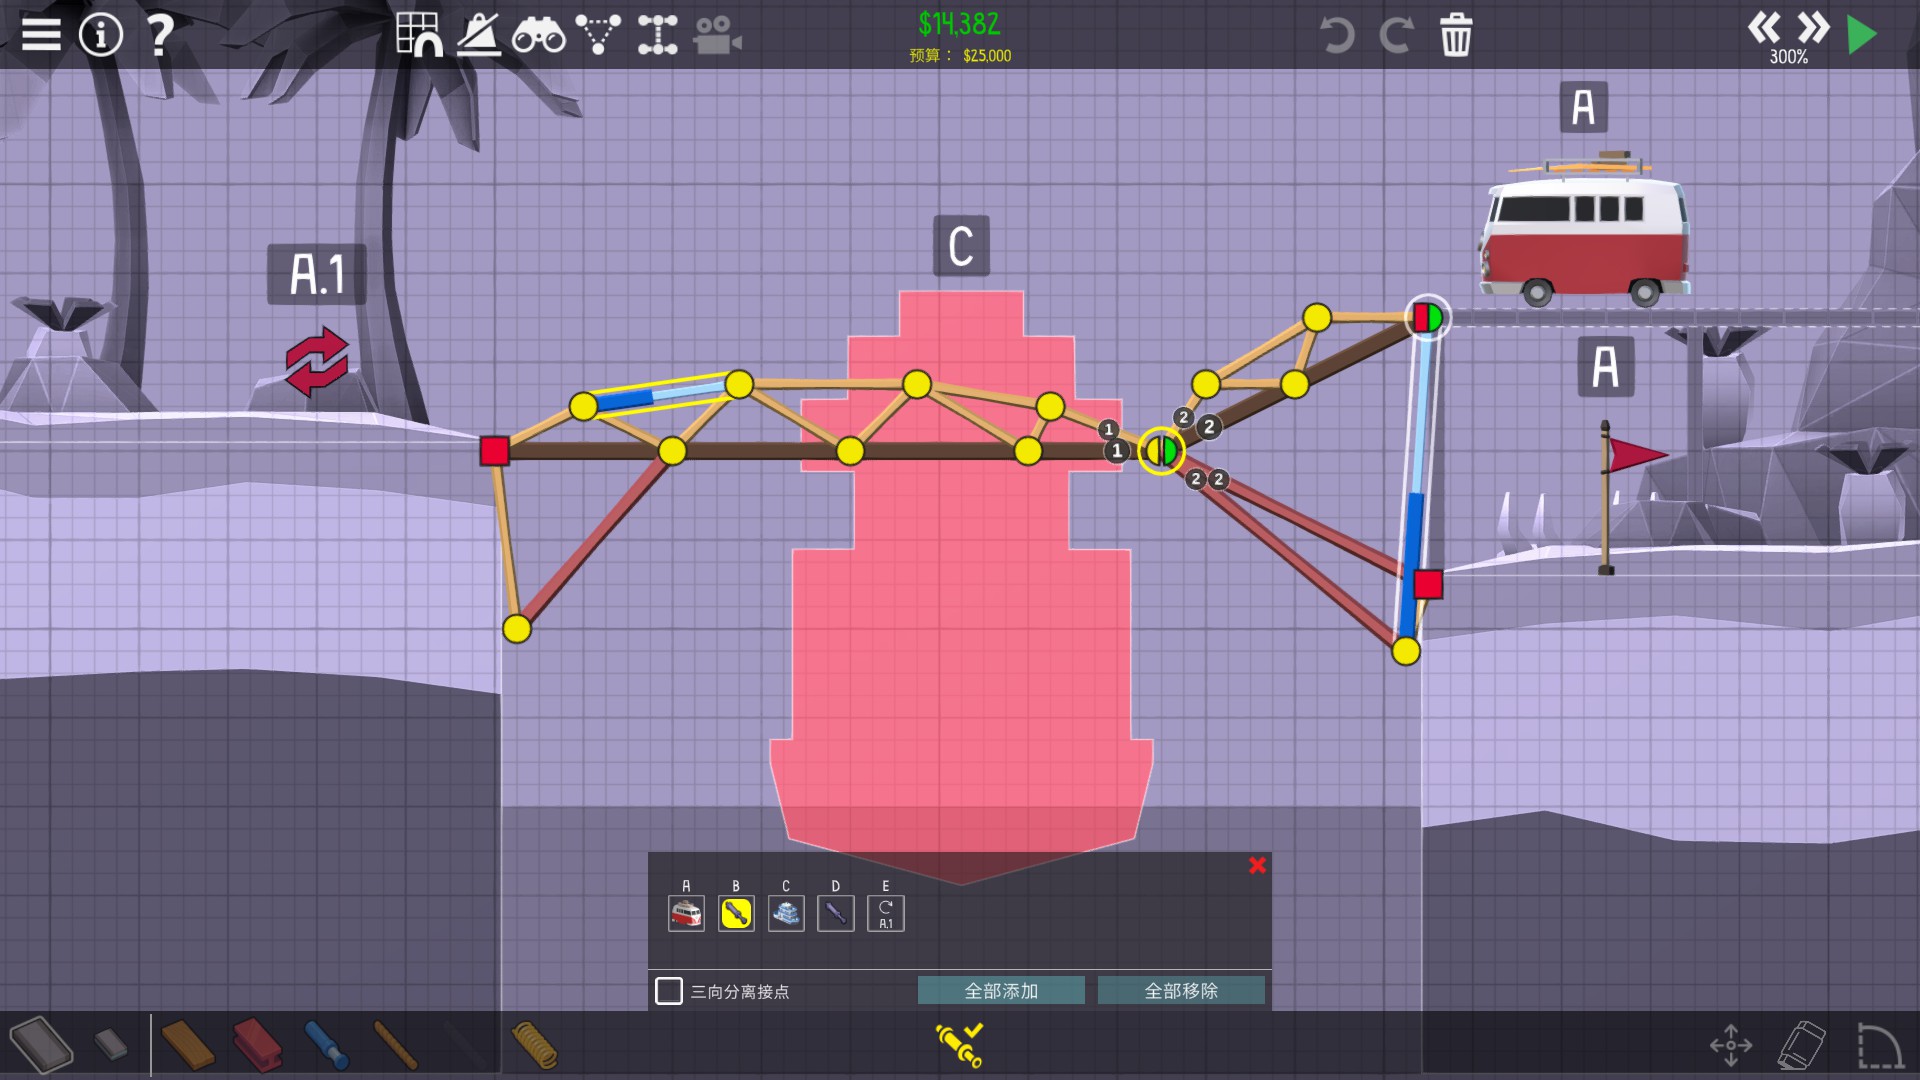This screenshot has width=1920, height=1080.
Task: Click the question mark help icon
Action: click(x=160, y=35)
